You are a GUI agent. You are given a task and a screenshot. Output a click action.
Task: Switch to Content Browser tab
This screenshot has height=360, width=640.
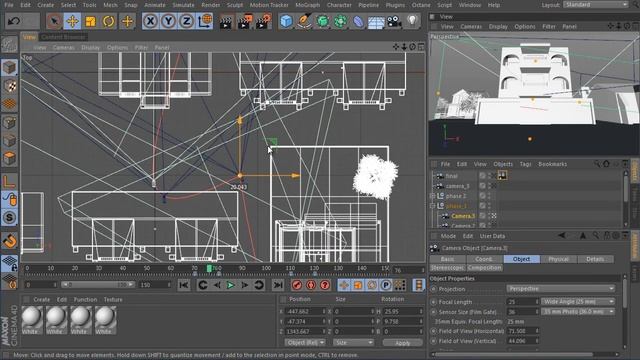point(63,37)
